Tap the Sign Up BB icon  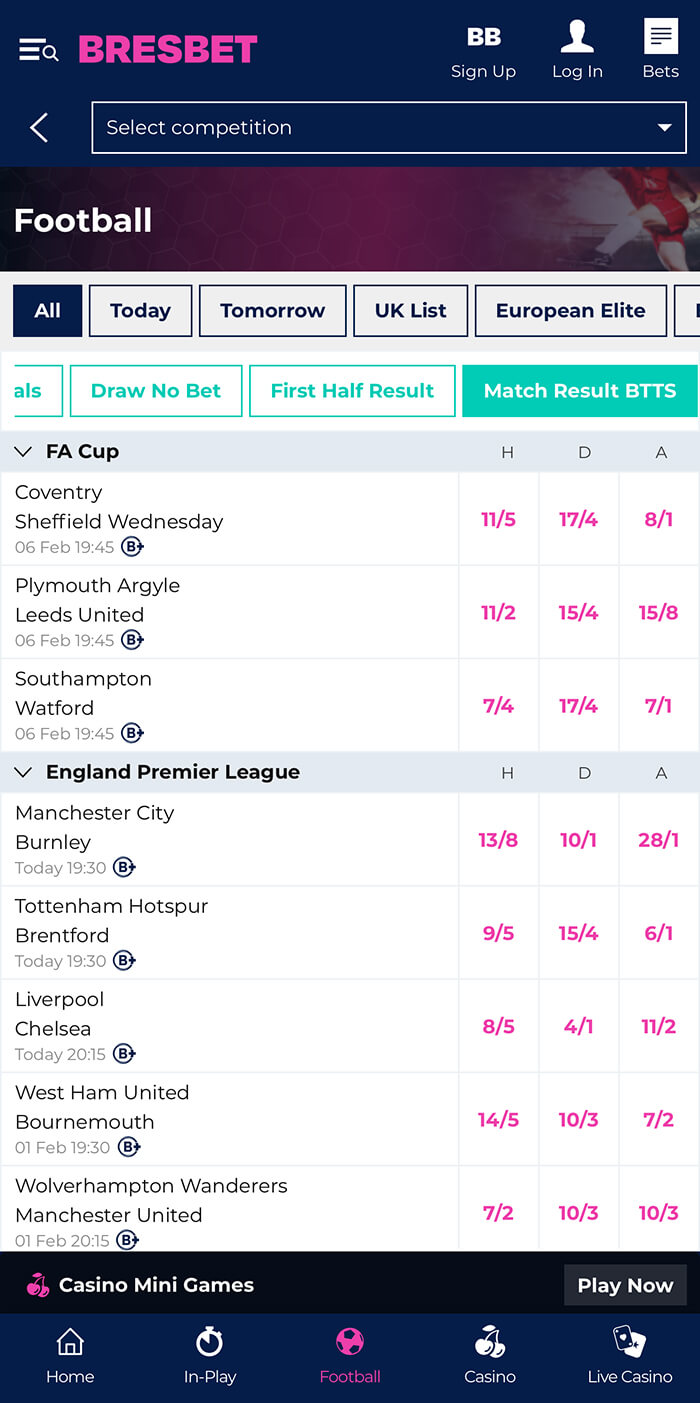point(484,37)
